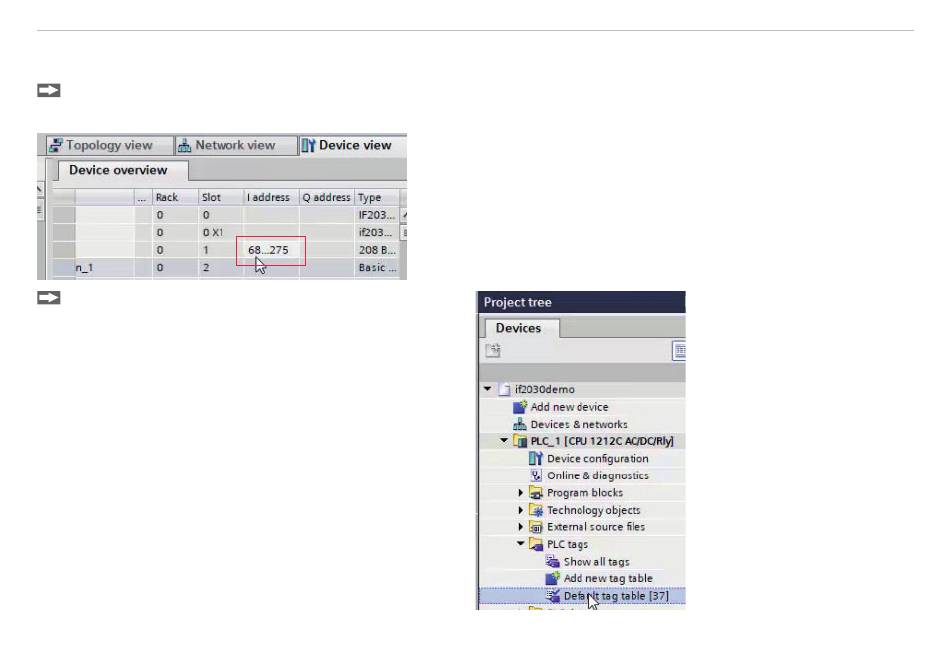The width and height of the screenshot is (950, 665).
Task: Click the toolbar icon below Devices tab
Action: pyautogui.click(x=495, y=350)
